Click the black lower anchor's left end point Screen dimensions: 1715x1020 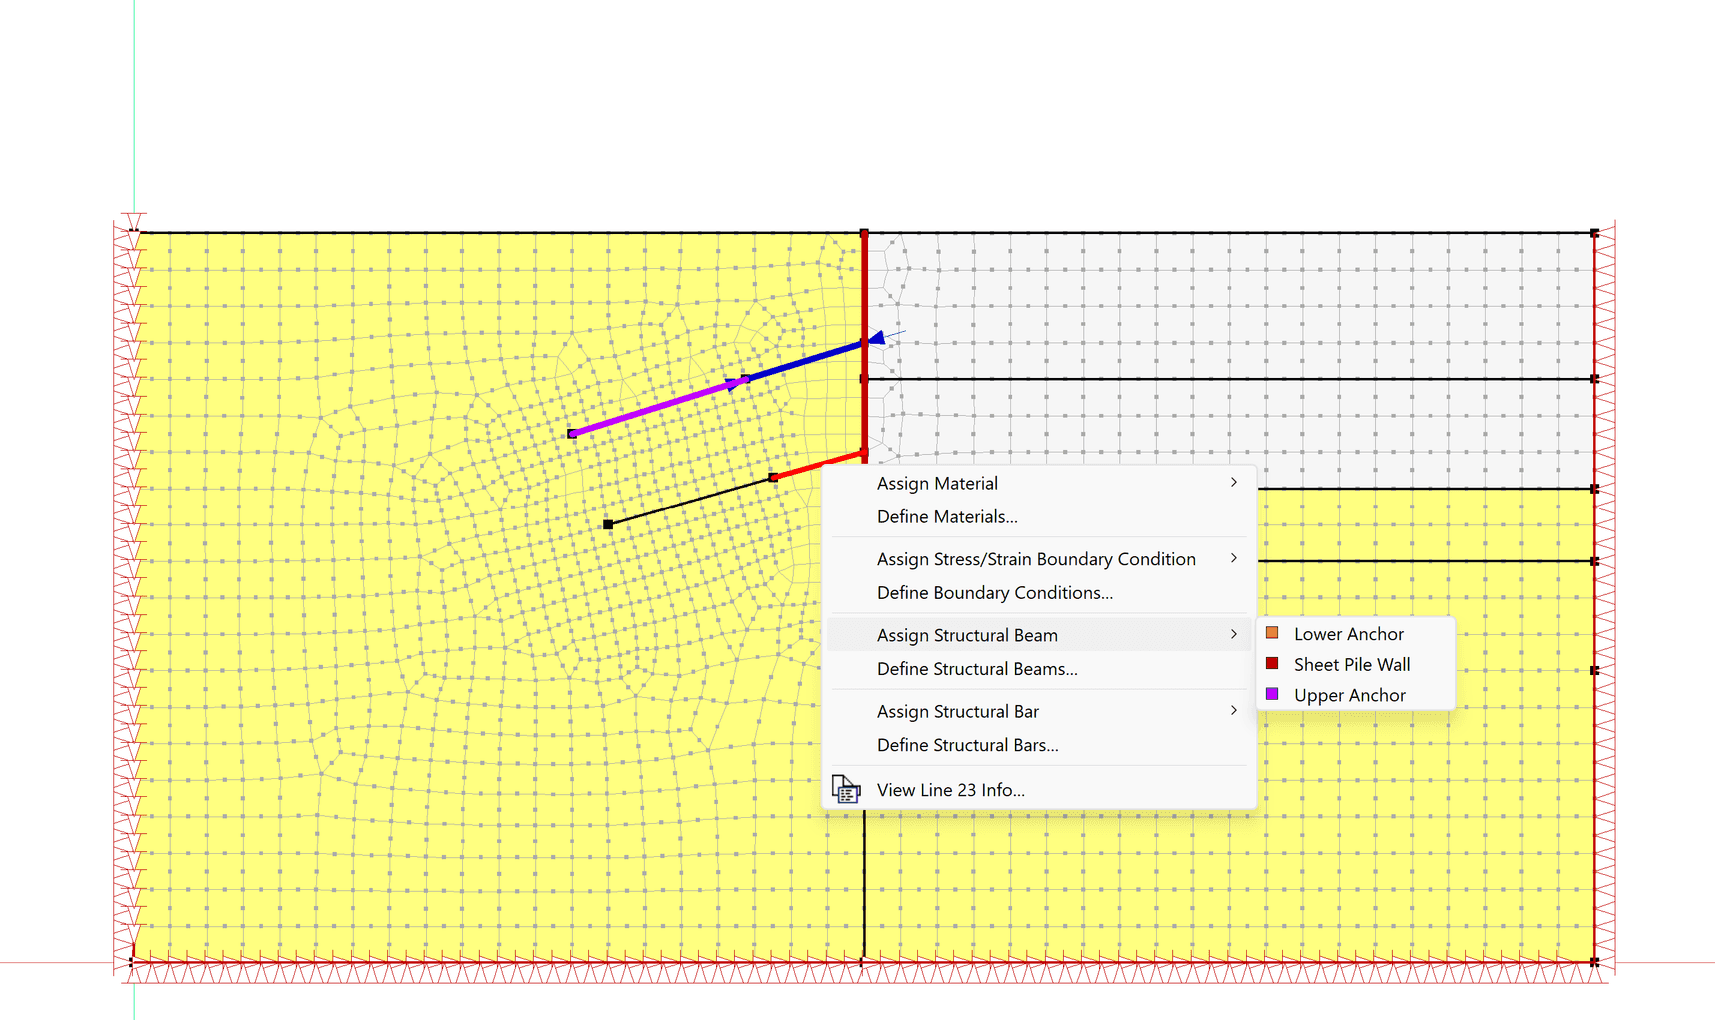(608, 524)
